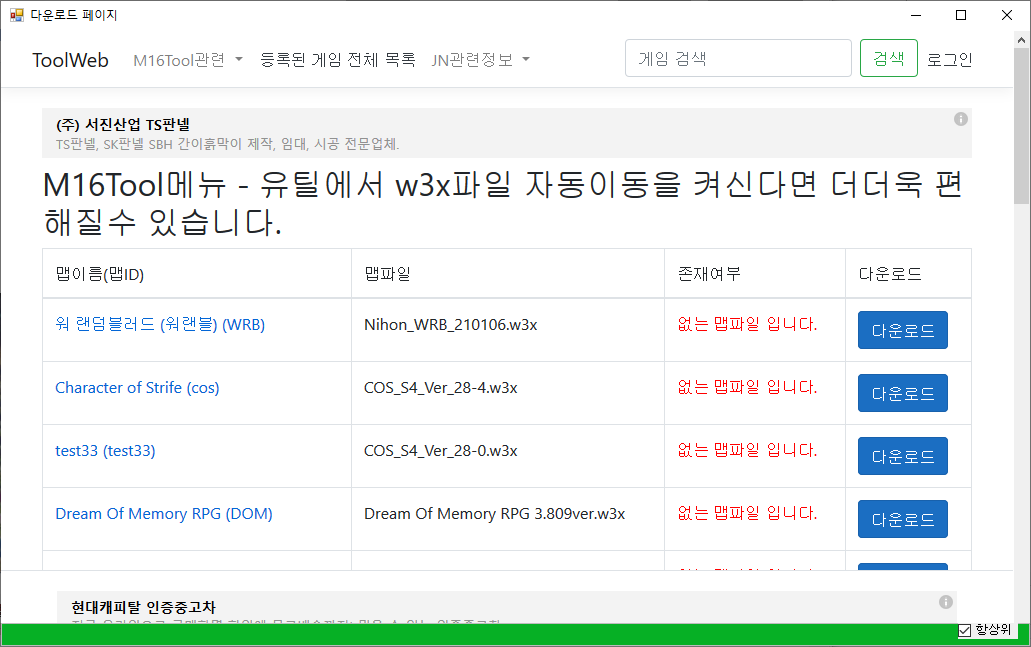Click the green 검색 button
This screenshot has width=1031, height=647.
tap(888, 58)
